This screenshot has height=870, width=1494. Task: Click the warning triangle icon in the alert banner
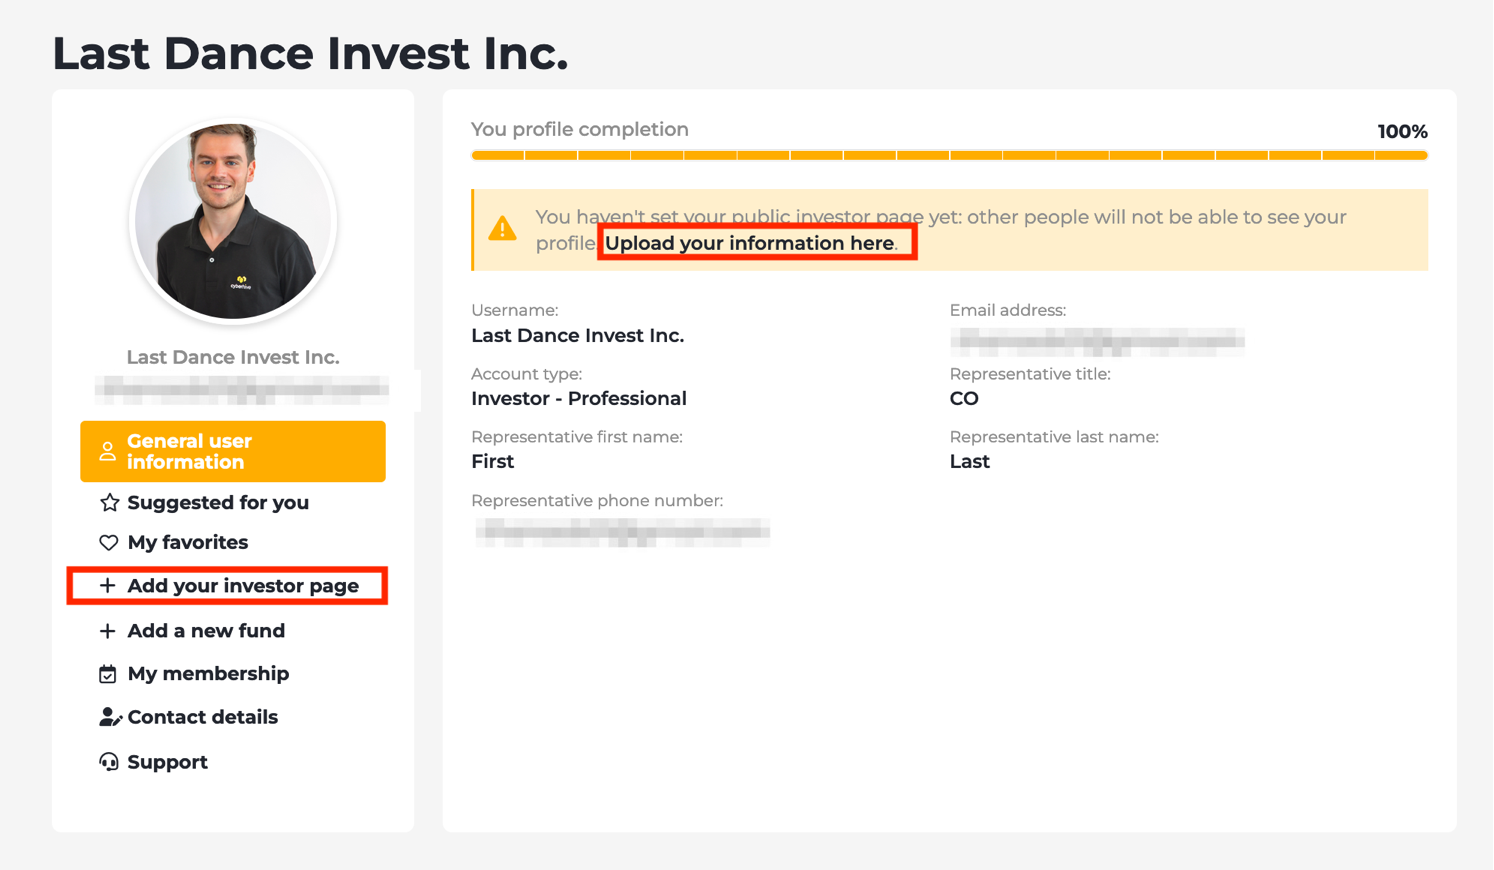503,228
